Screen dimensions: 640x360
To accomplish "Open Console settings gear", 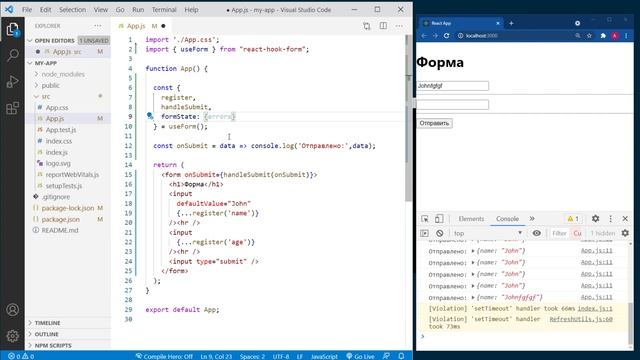I will pyautogui.click(x=625, y=233).
